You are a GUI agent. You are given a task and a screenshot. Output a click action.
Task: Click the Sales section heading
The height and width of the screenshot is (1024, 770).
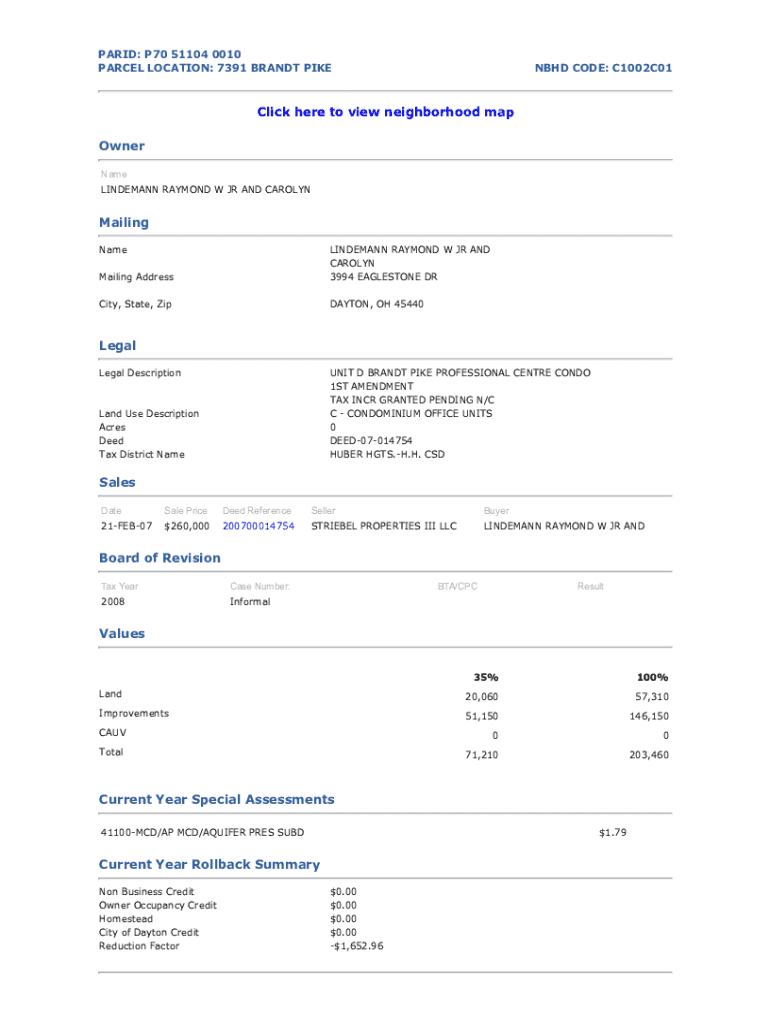tap(117, 482)
